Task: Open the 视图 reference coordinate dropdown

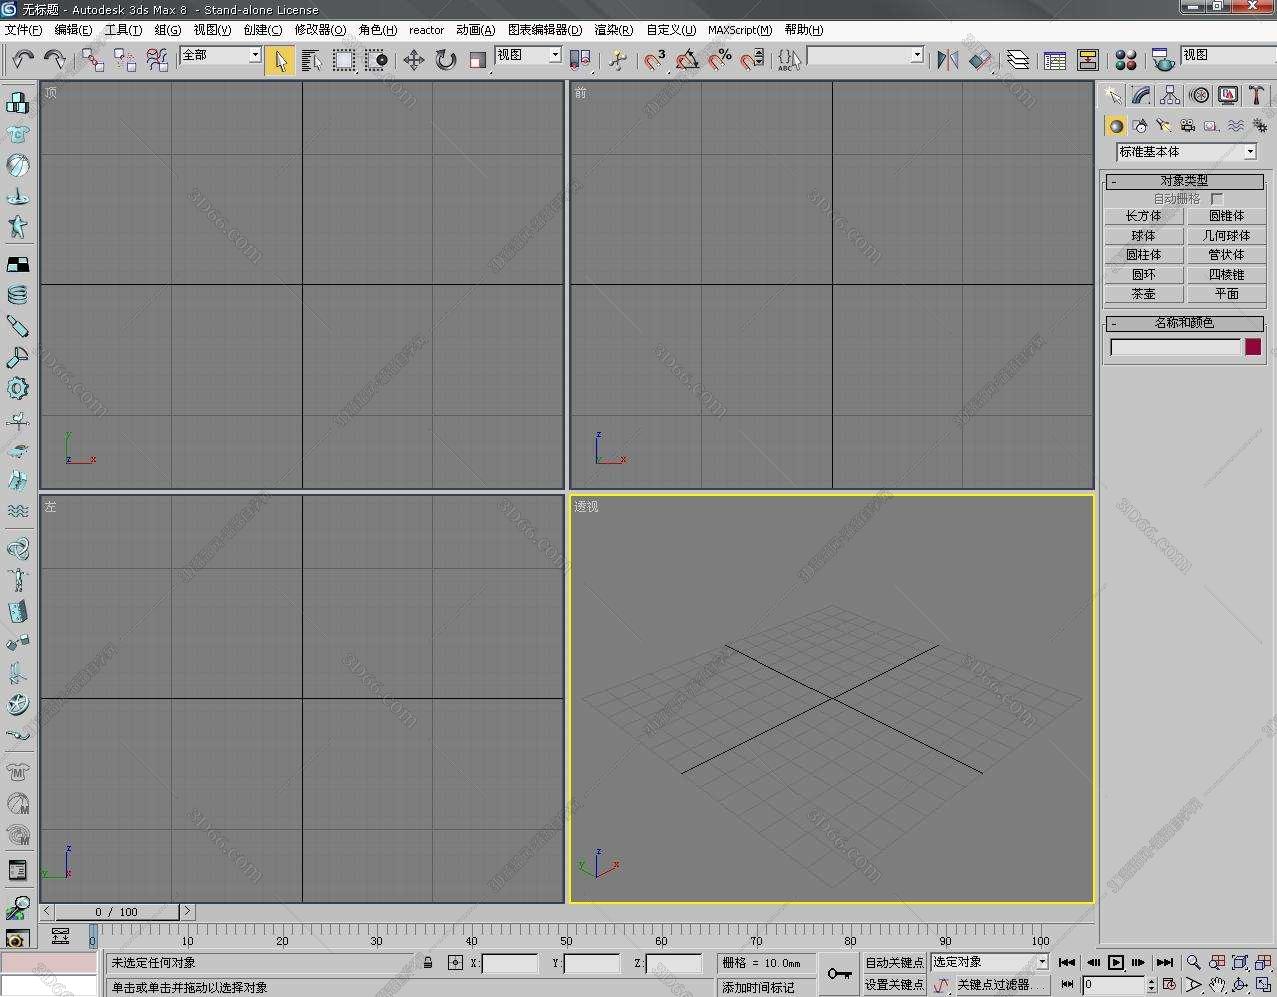Action: tap(553, 55)
